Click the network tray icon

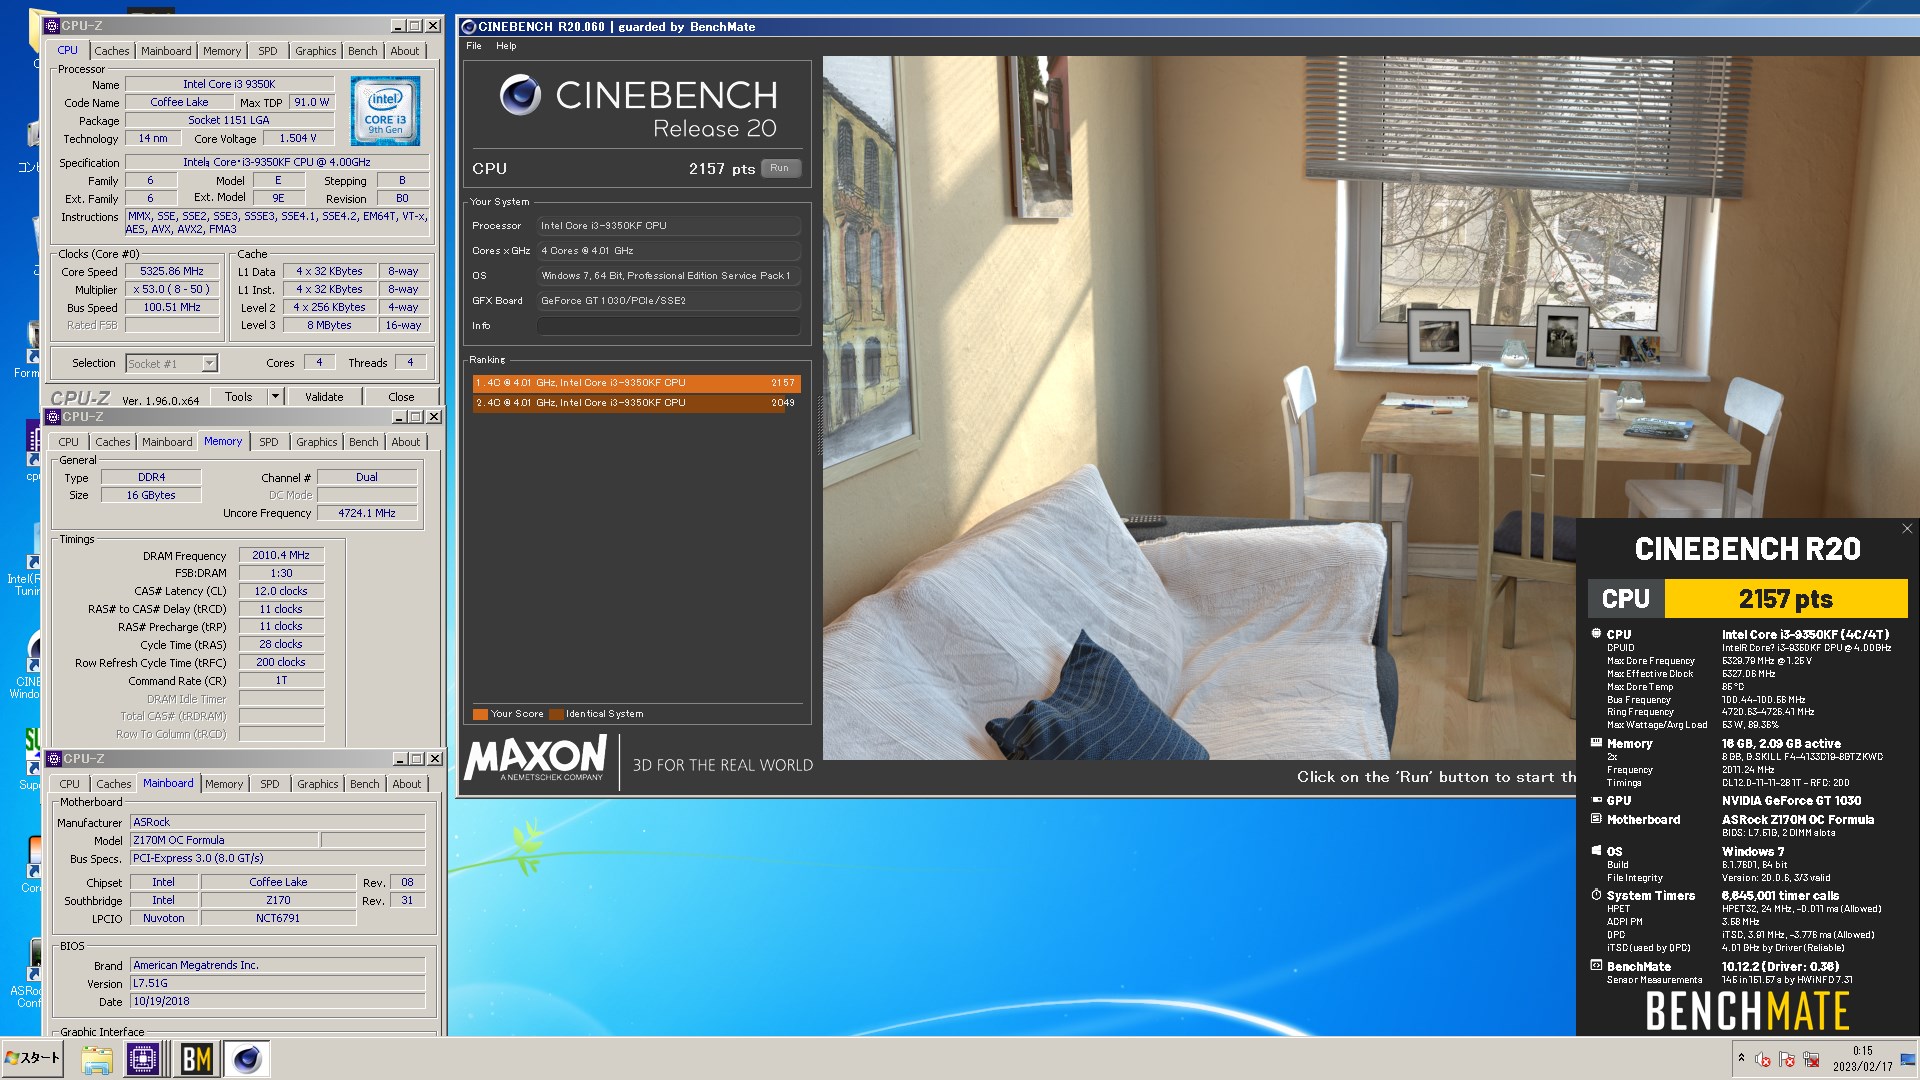[x=1811, y=1059]
